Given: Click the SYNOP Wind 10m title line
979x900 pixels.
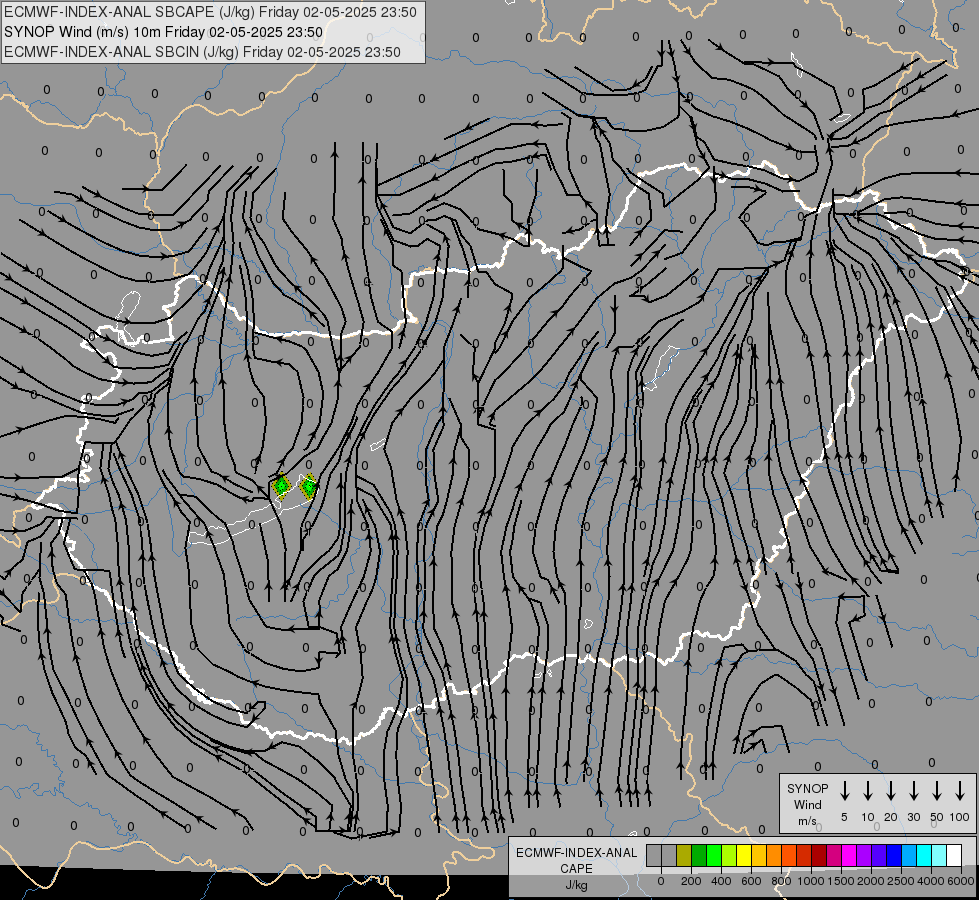Looking at the screenshot, I should (163, 32).
